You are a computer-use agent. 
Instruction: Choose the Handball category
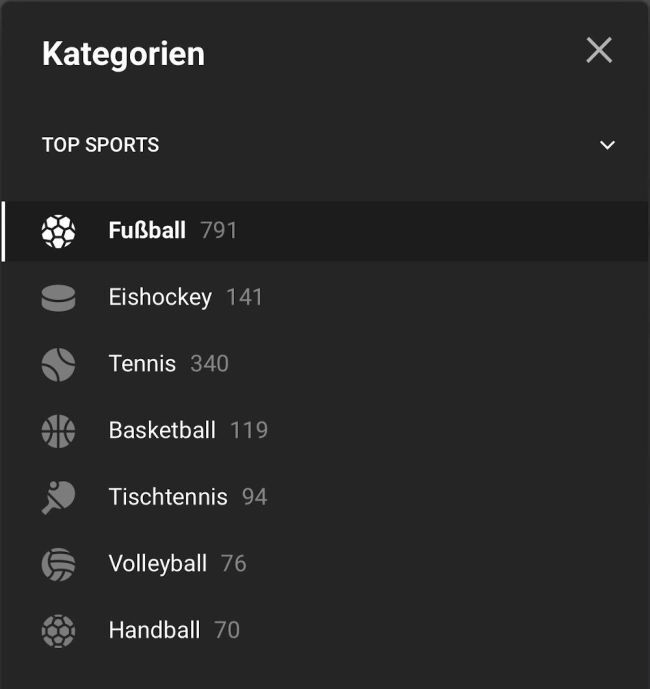point(154,630)
